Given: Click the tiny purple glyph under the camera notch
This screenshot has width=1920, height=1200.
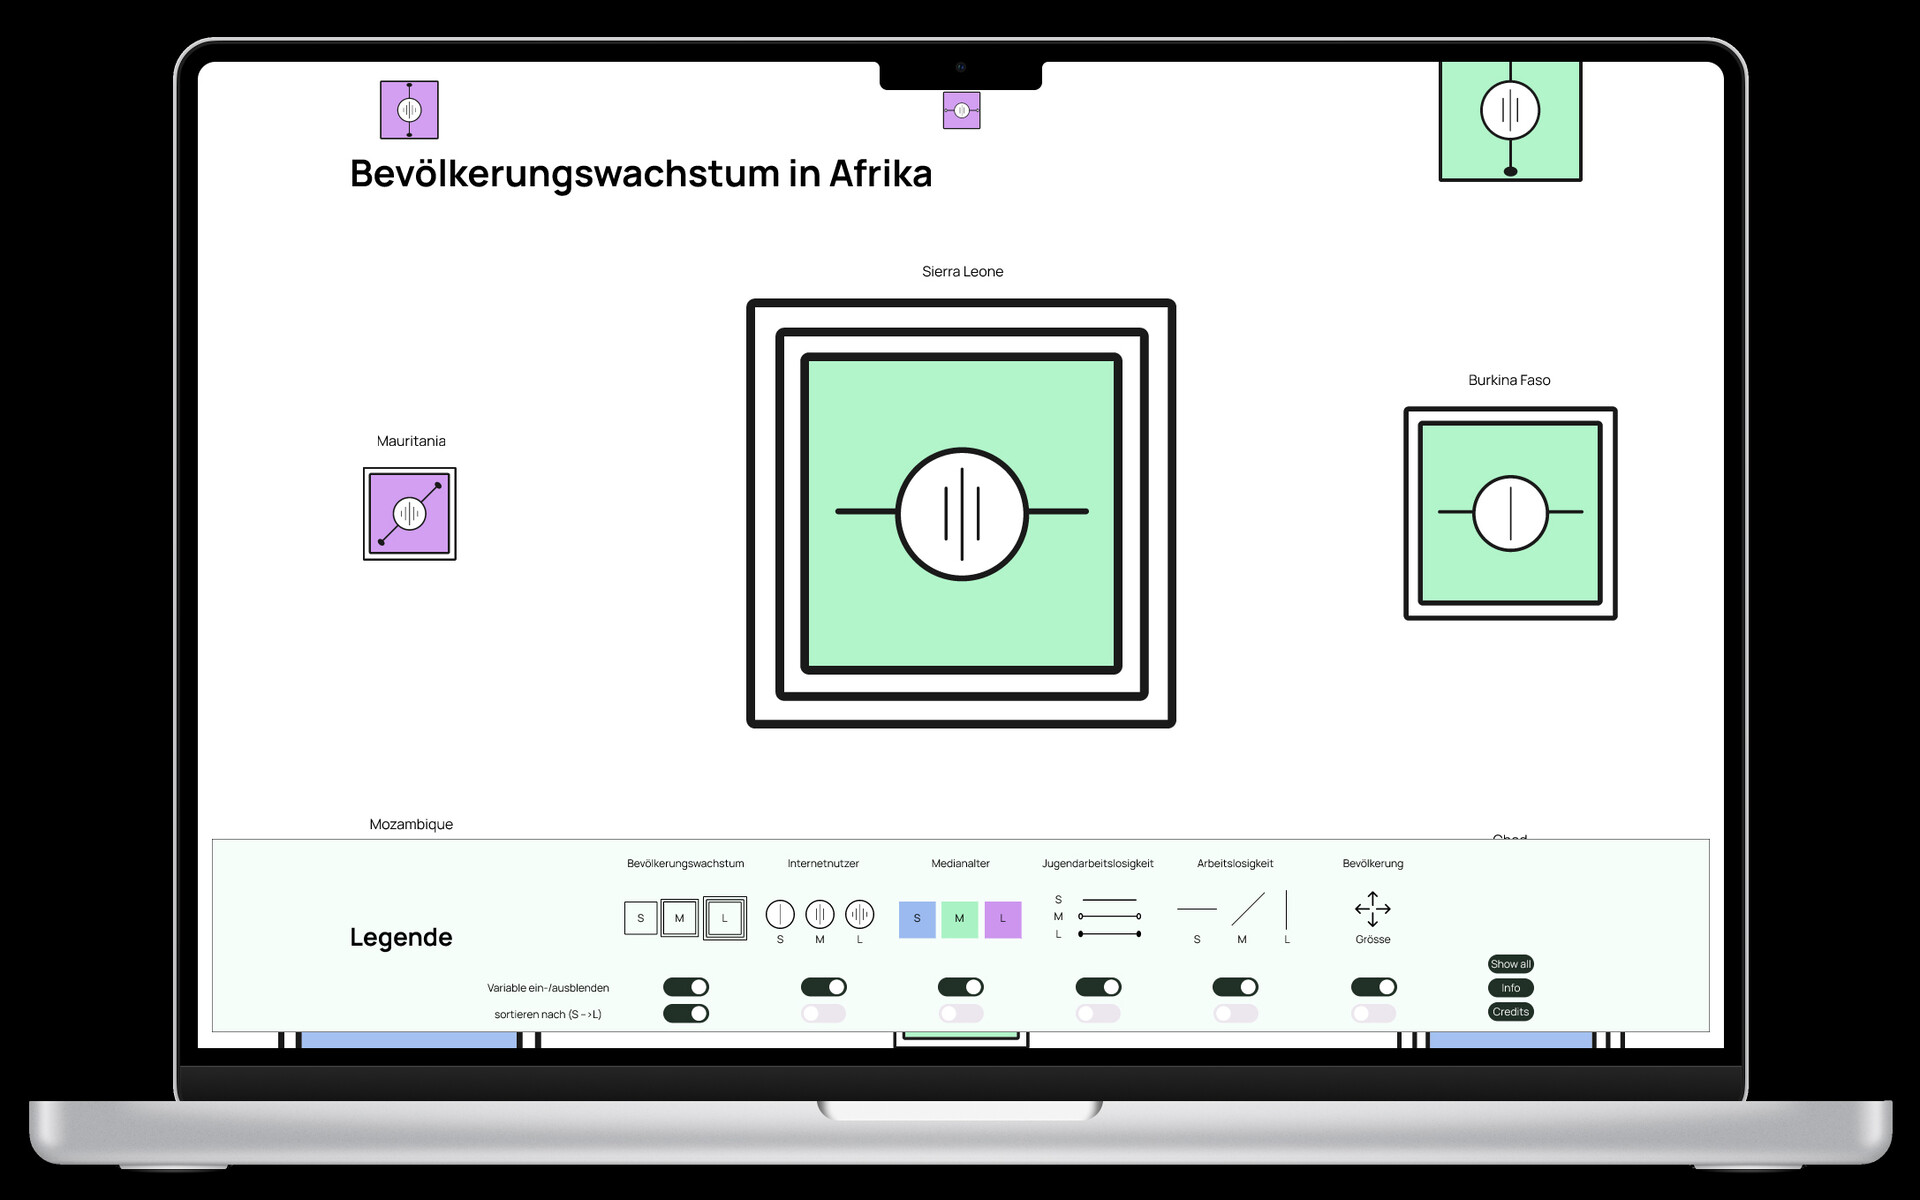Looking at the screenshot, I should (961, 110).
